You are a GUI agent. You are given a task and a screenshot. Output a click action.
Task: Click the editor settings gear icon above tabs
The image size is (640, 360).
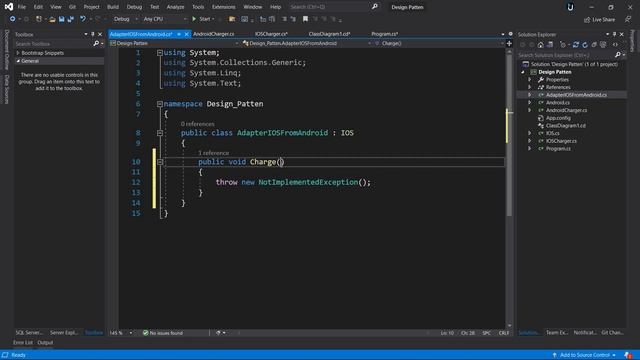tap(510, 34)
